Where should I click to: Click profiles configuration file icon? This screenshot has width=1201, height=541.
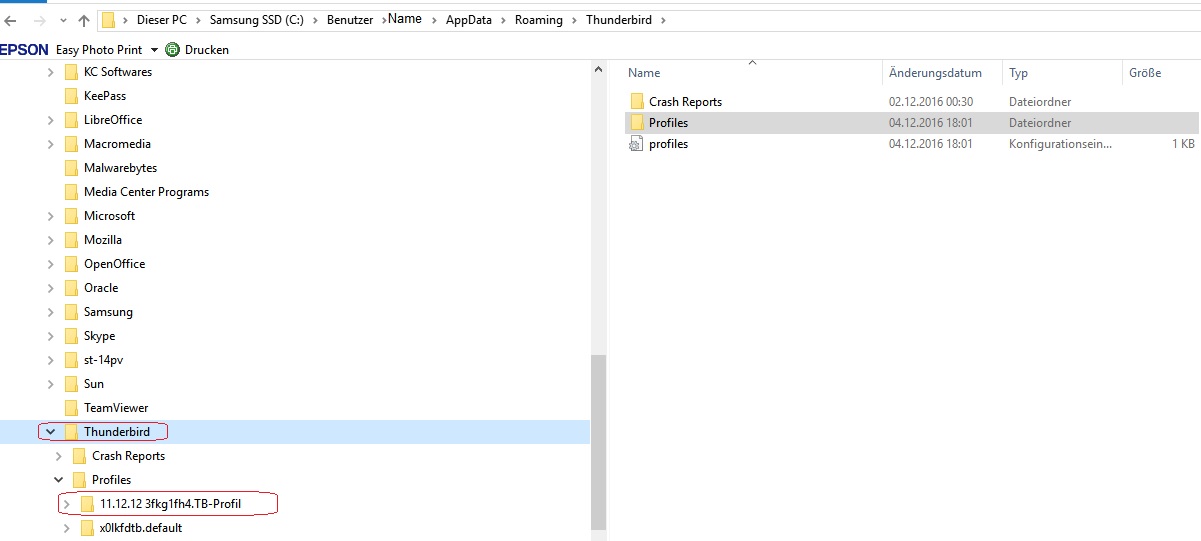(x=637, y=144)
